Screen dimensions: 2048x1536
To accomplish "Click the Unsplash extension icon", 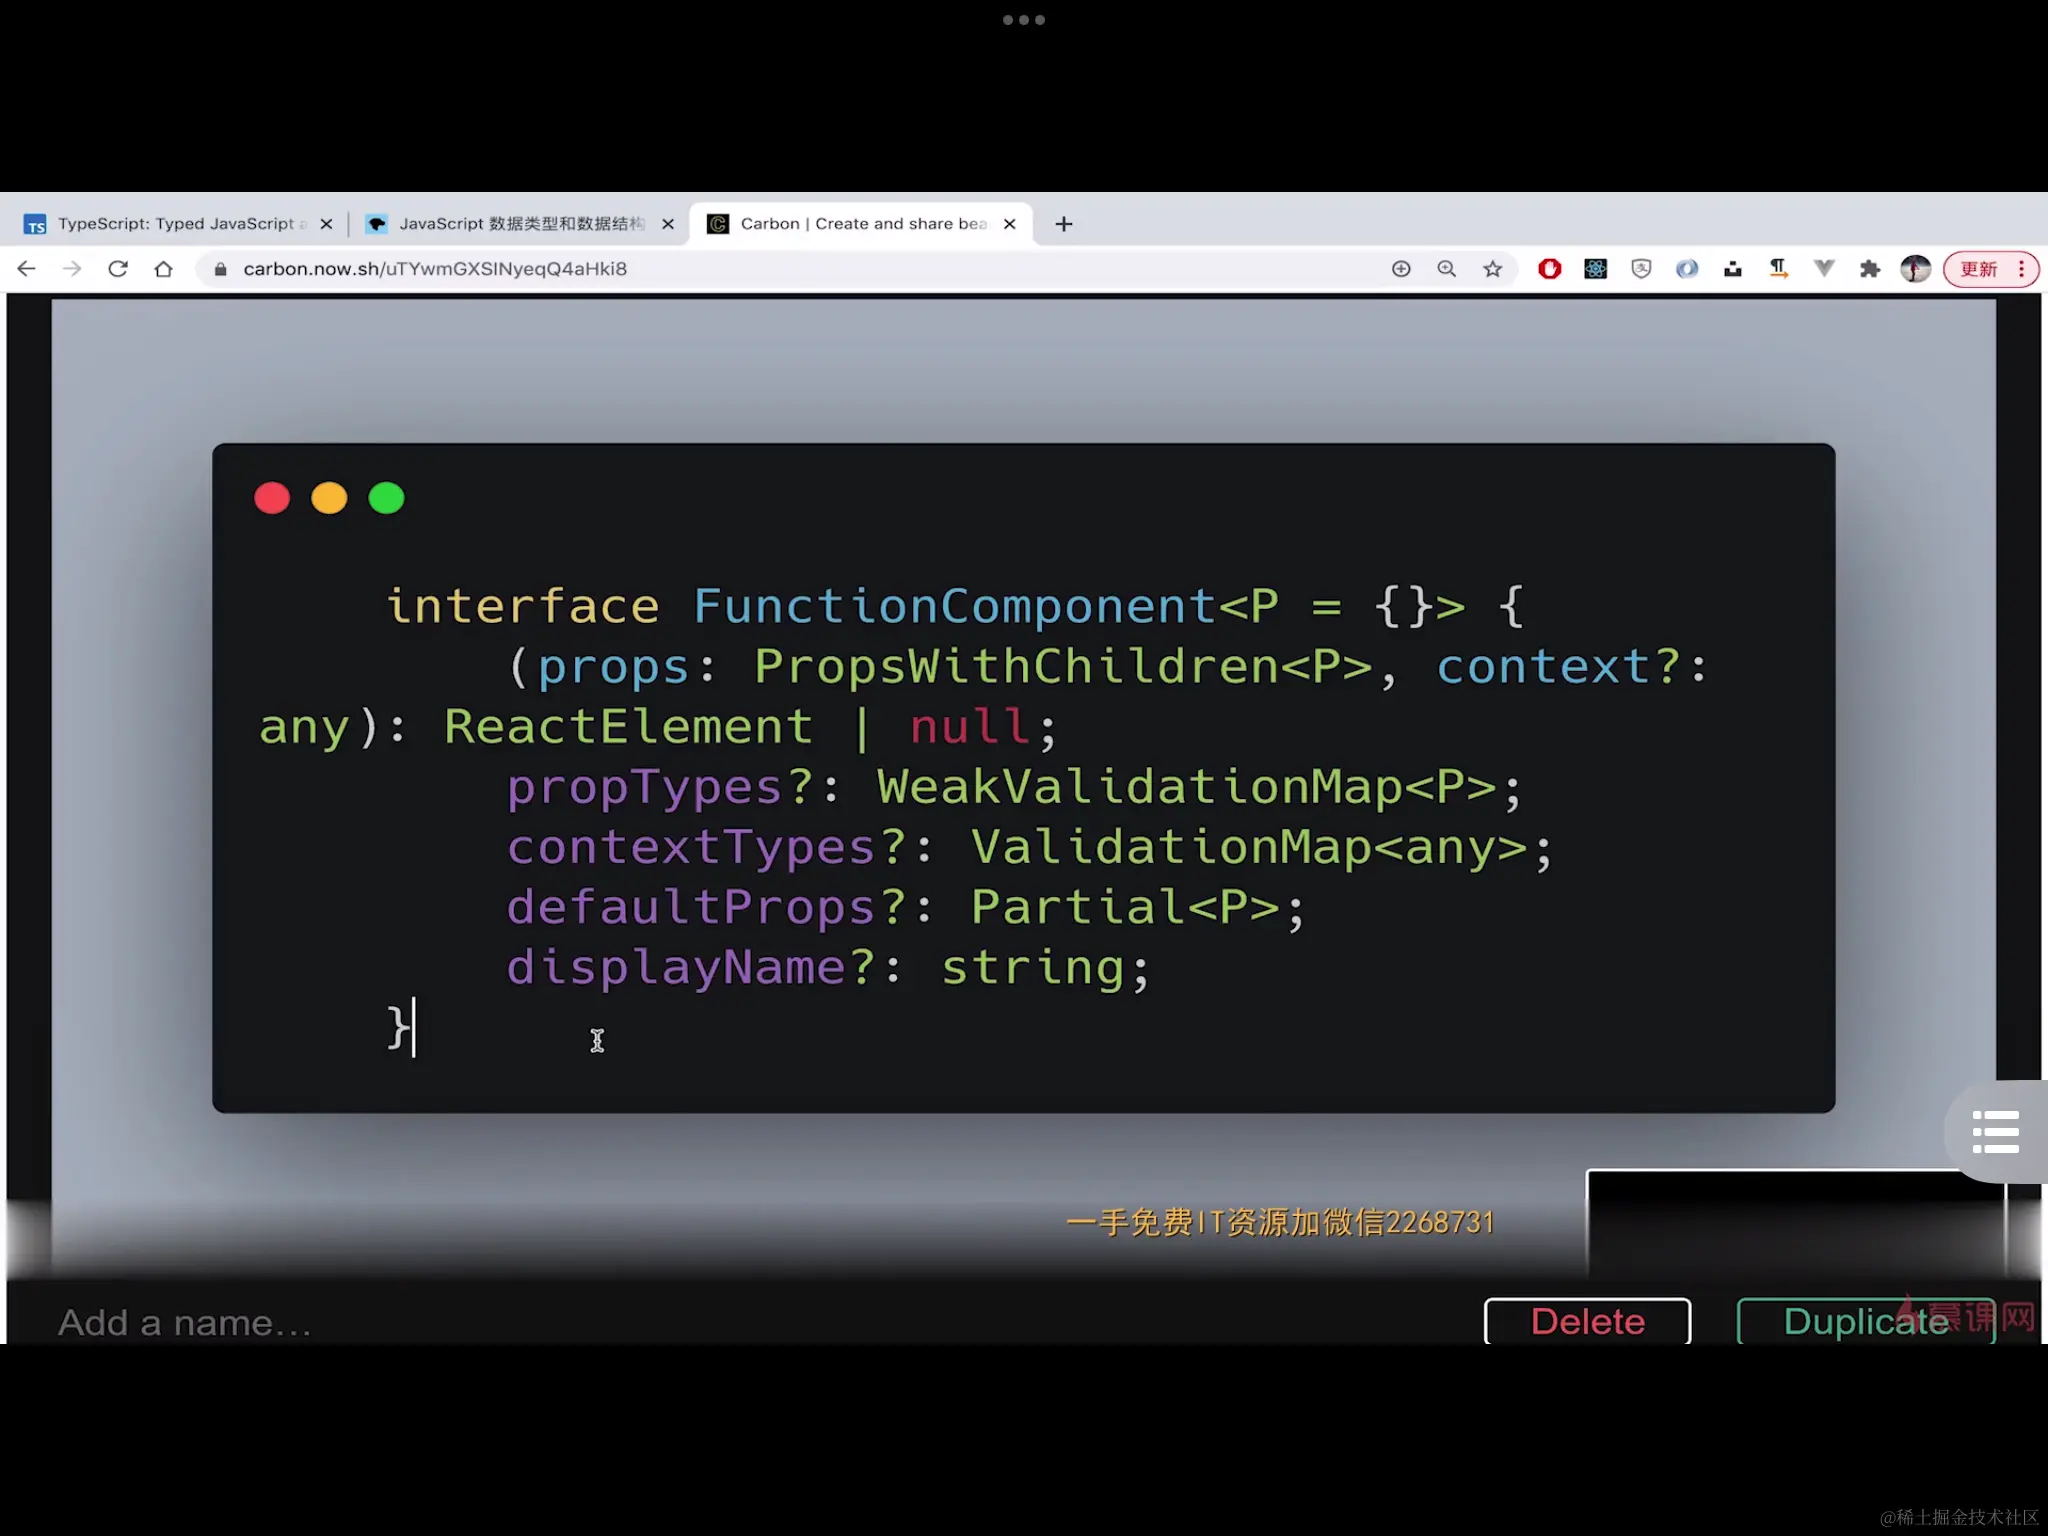I will point(1733,268).
